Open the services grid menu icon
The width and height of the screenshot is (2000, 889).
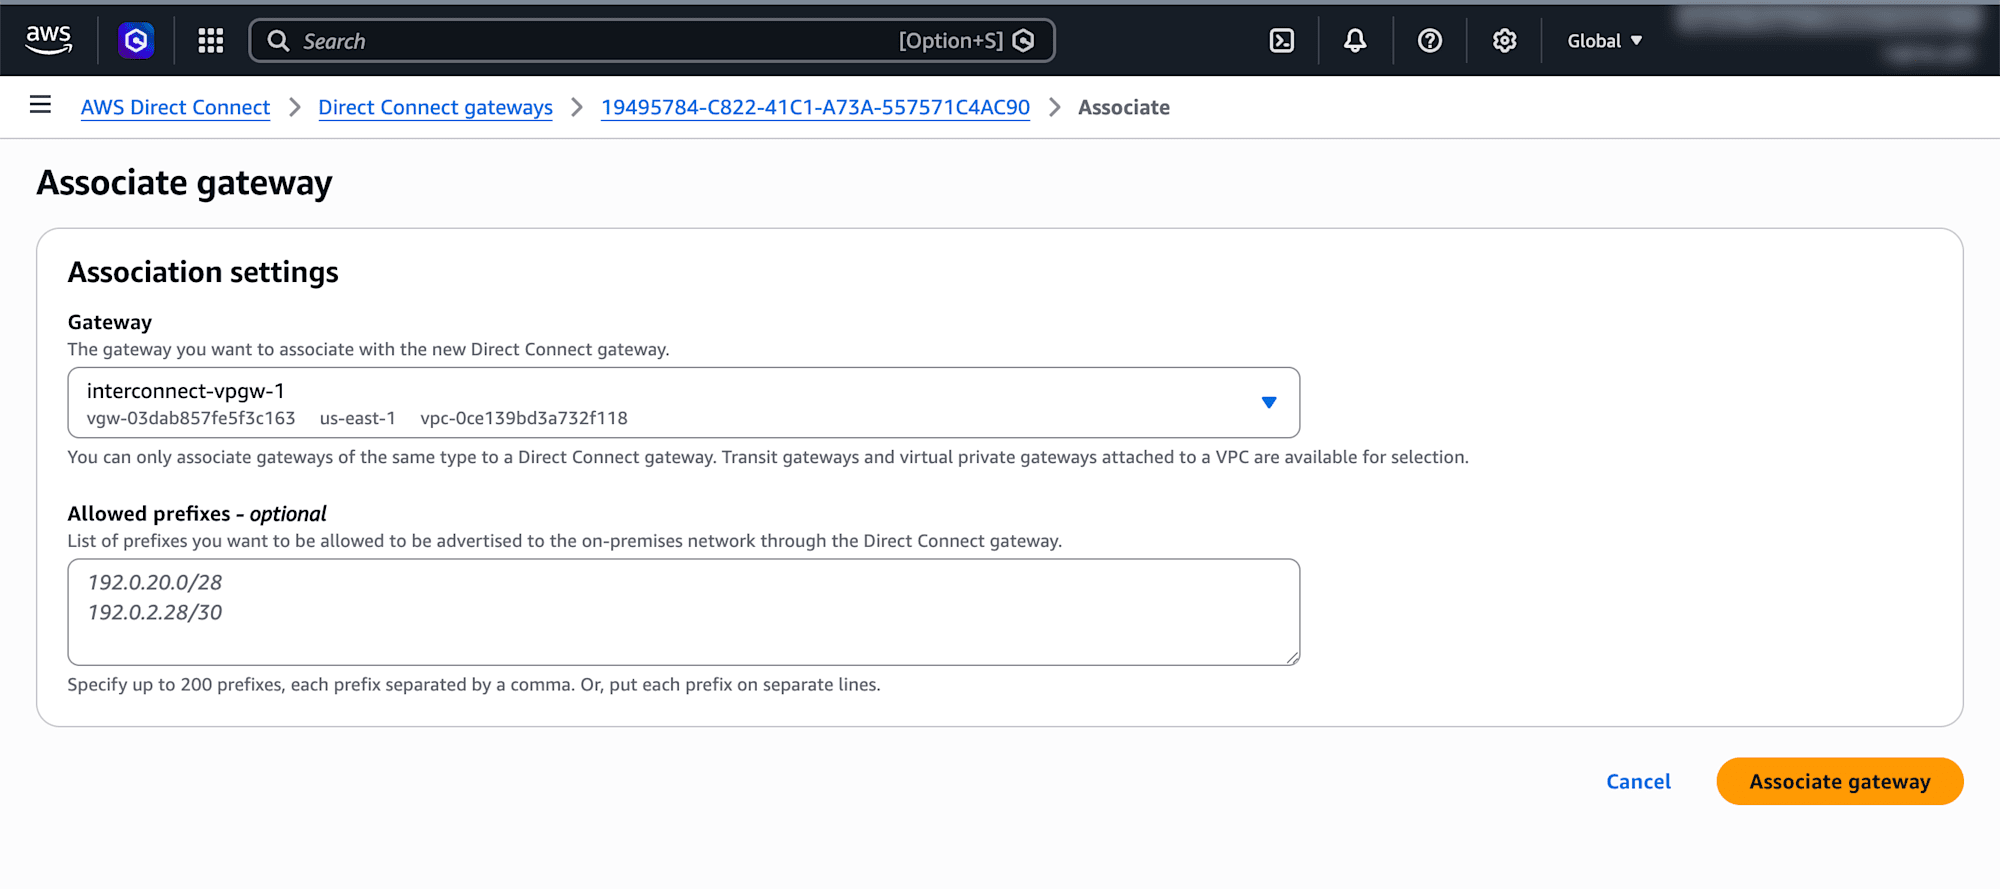click(x=210, y=40)
